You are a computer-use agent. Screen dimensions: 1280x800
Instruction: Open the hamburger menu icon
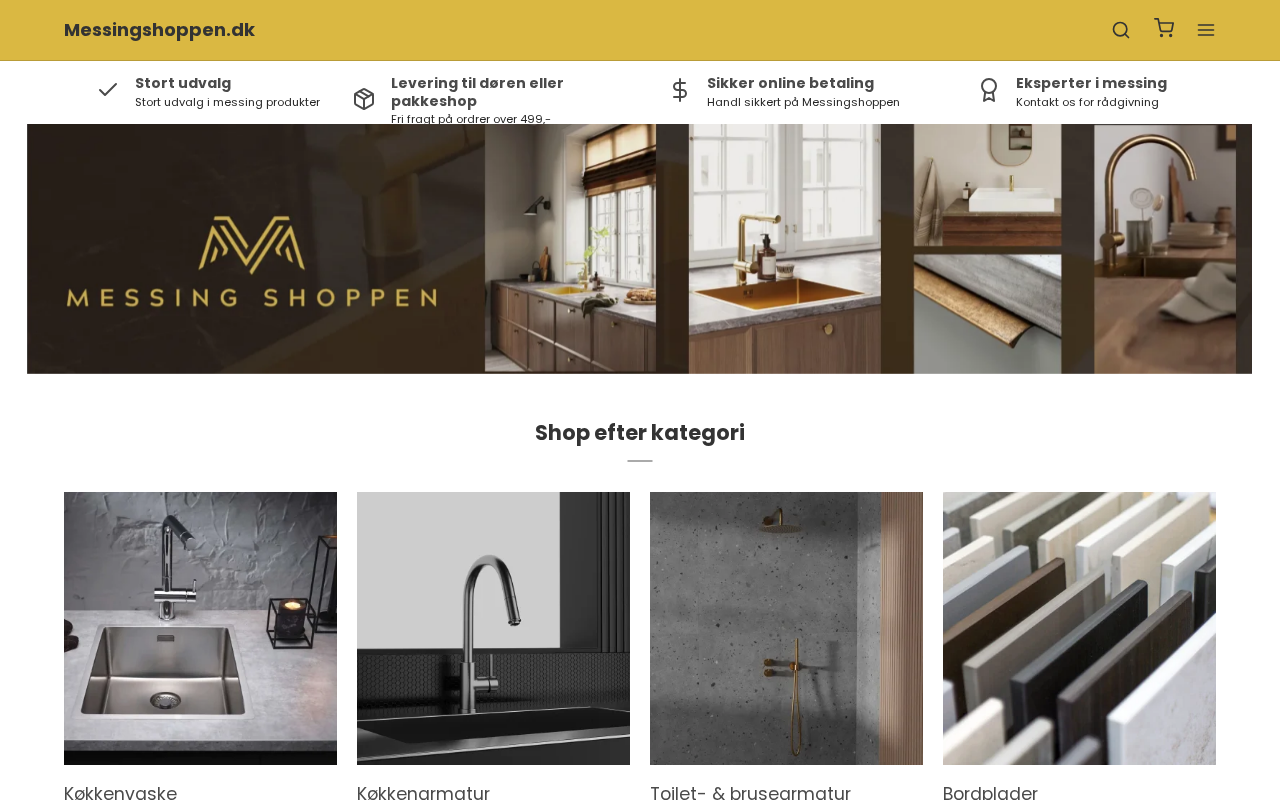pos(1206,30)
